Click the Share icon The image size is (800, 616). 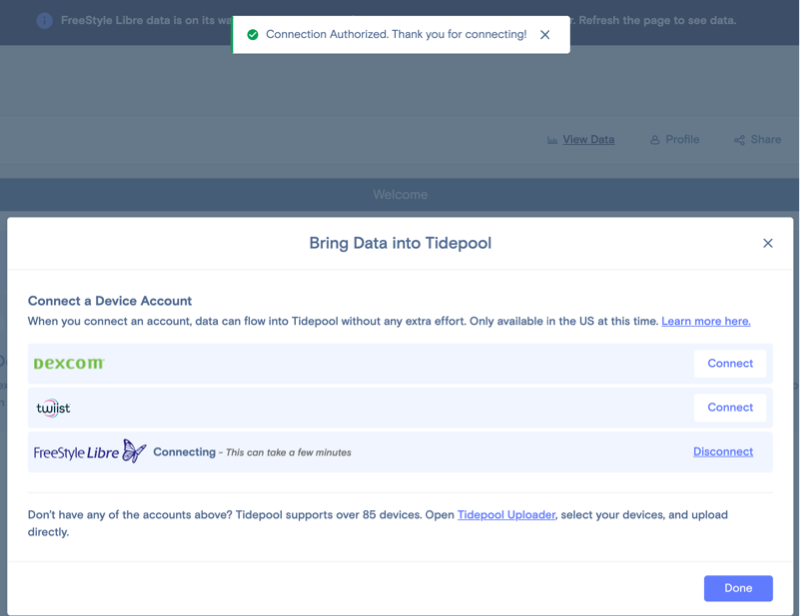(x=739, y=140)
